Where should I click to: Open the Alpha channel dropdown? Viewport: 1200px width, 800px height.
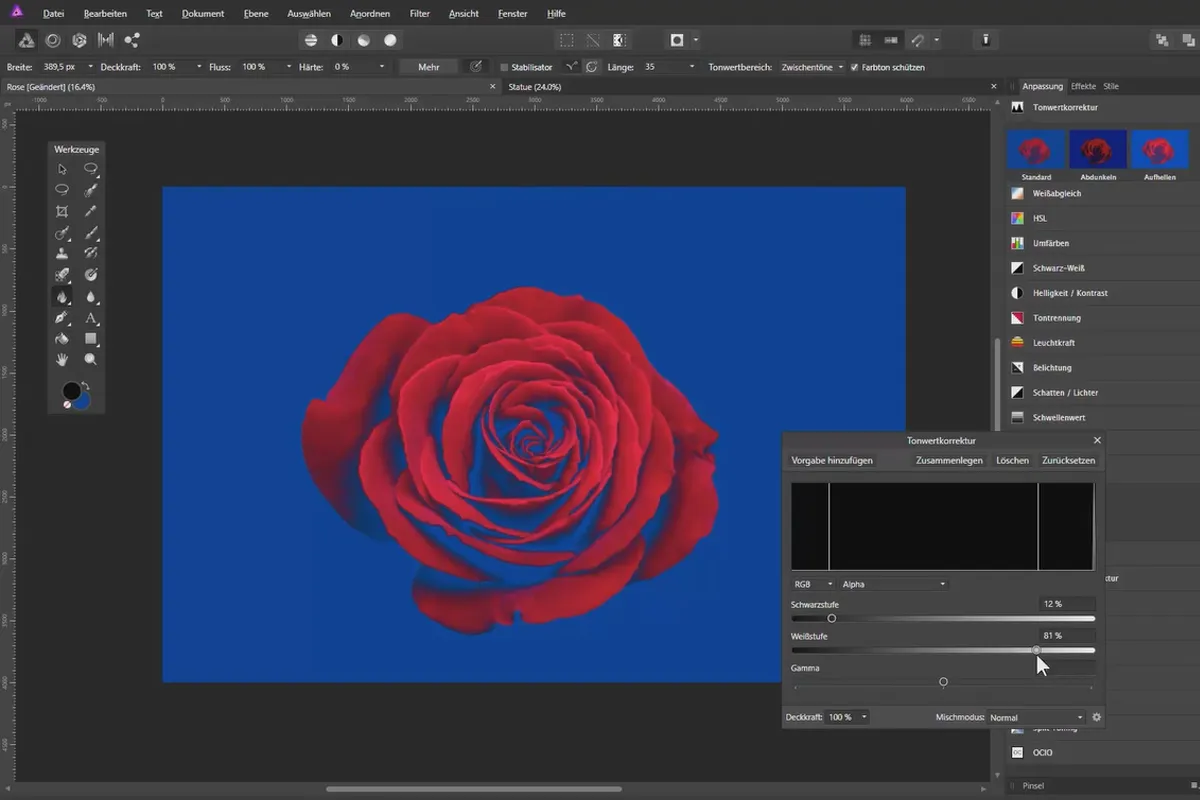coord(894,584)
